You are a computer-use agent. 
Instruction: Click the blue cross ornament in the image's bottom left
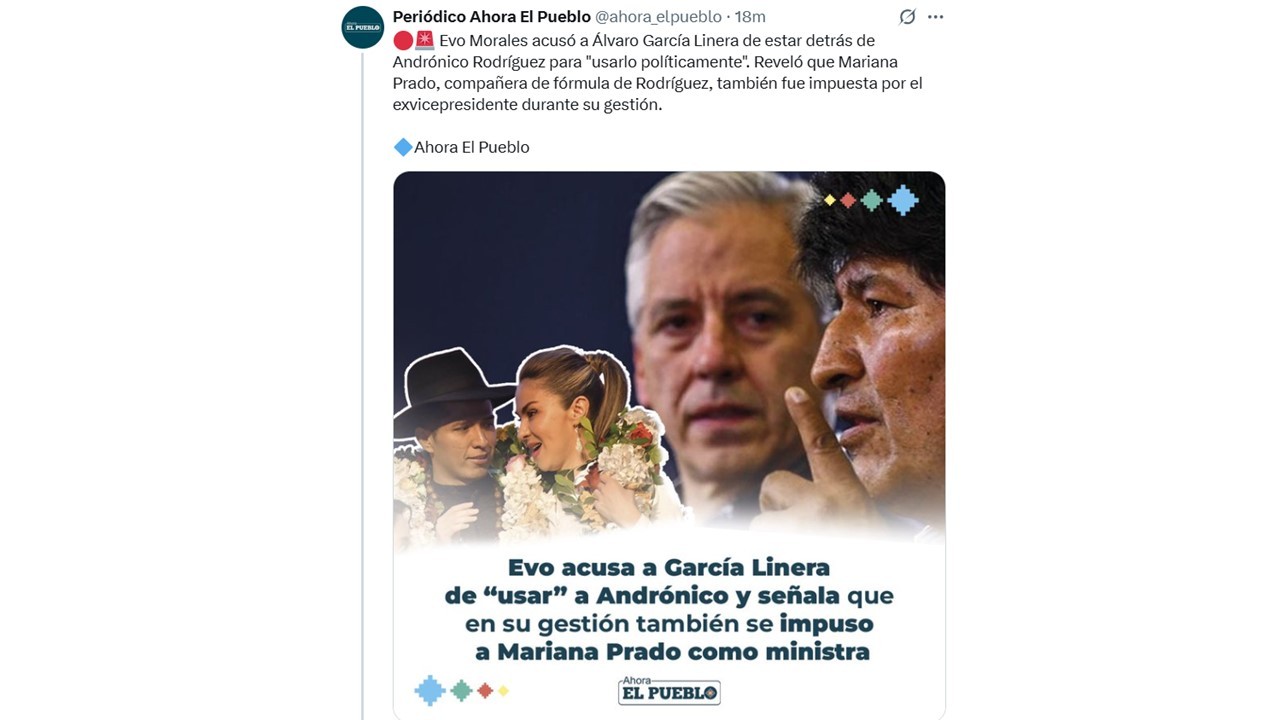pos(430,690)
